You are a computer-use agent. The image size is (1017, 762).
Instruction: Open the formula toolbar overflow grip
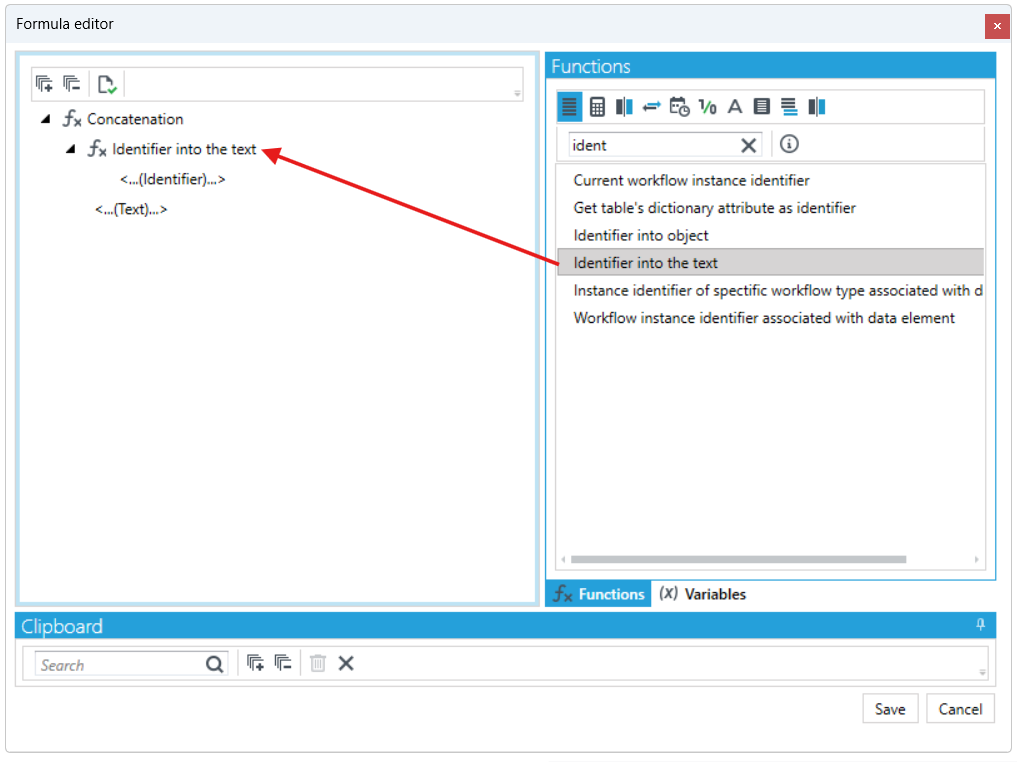click(517, 94)
